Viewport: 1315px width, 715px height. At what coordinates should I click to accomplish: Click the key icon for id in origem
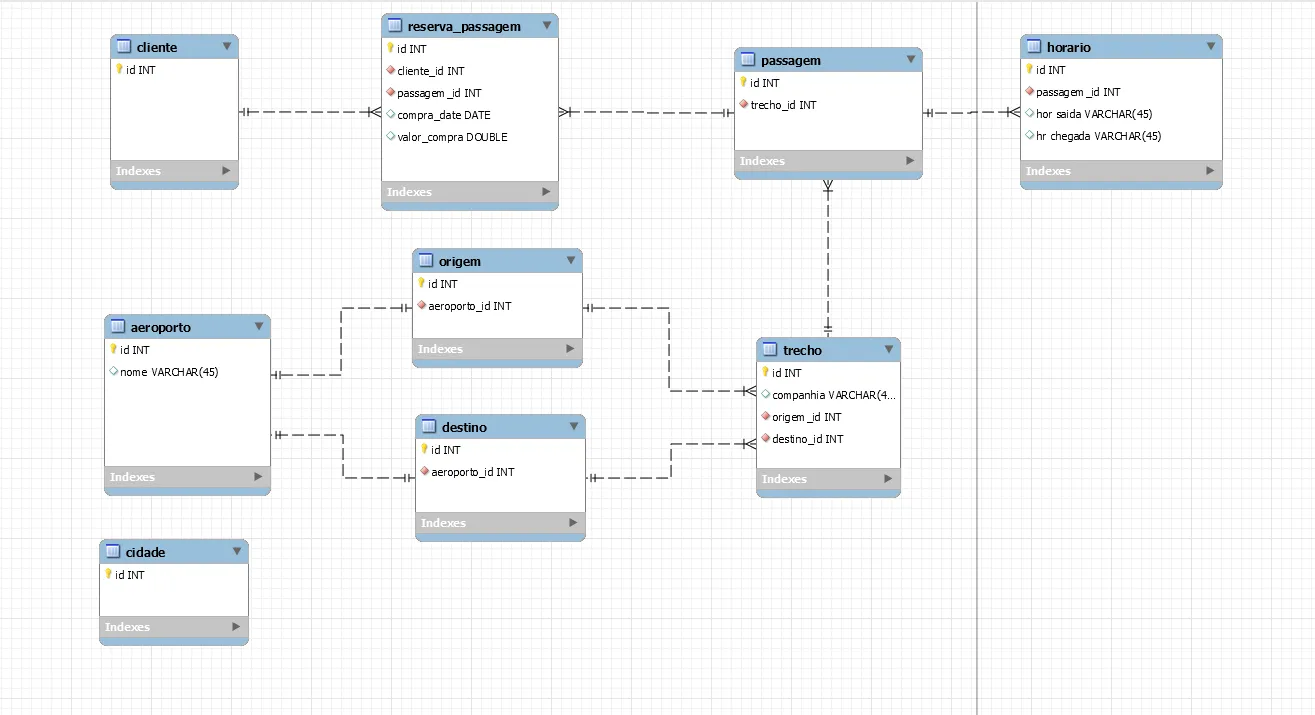421,283
